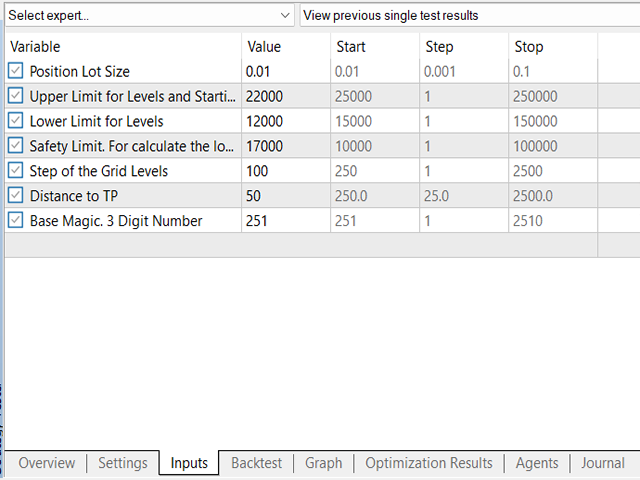Toggle the Base Magic 3 Digit Number checkbox
640x480 pixels.
16,220
